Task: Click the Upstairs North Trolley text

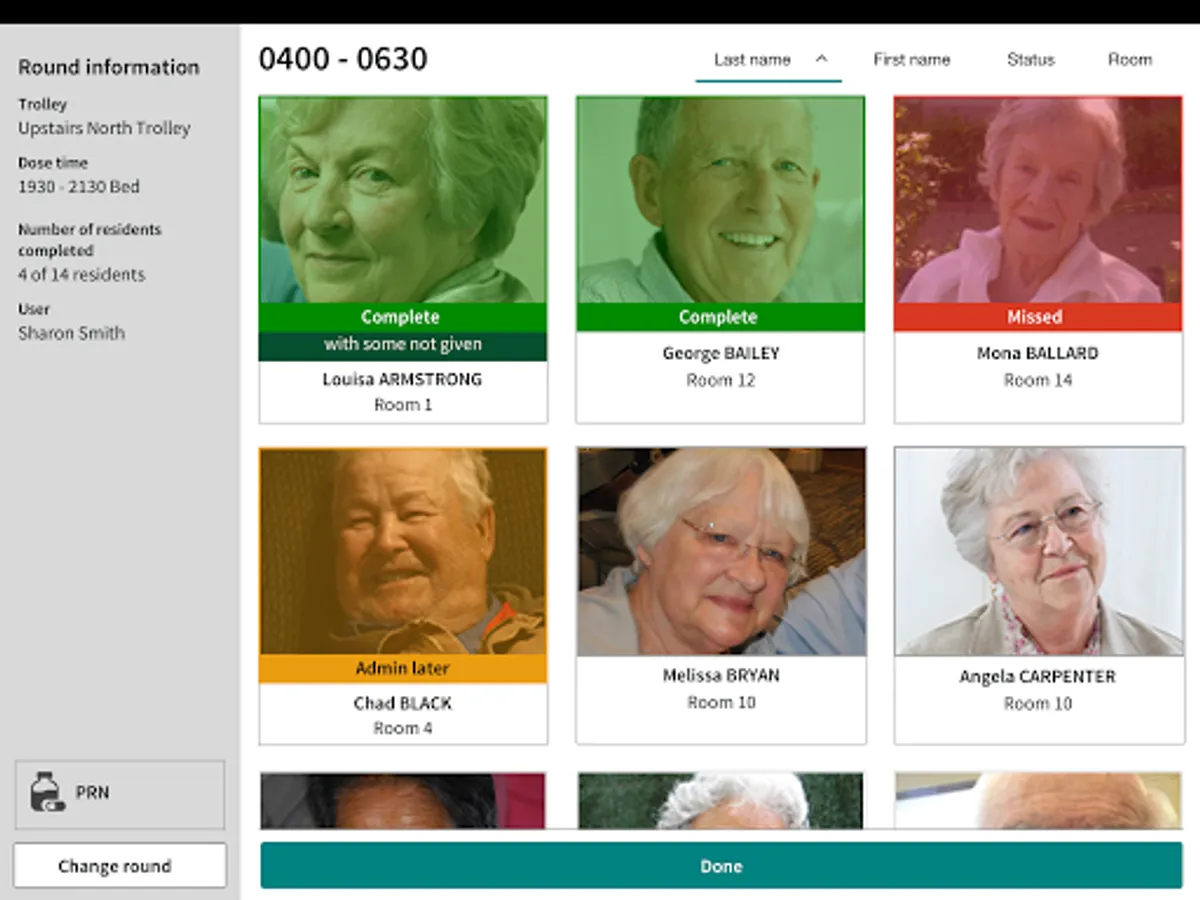Action: pyautogui.click(x=104, y=128)
